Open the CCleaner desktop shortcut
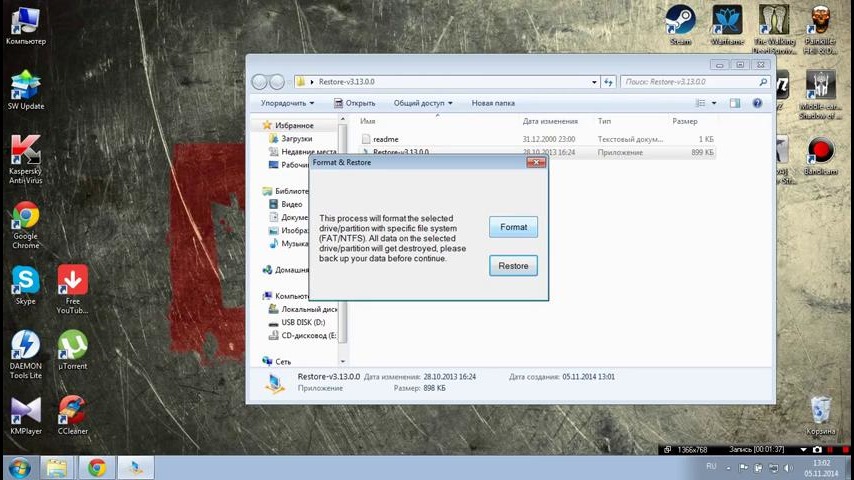Viewport: 854px width, 480px height. click(72, 411)
